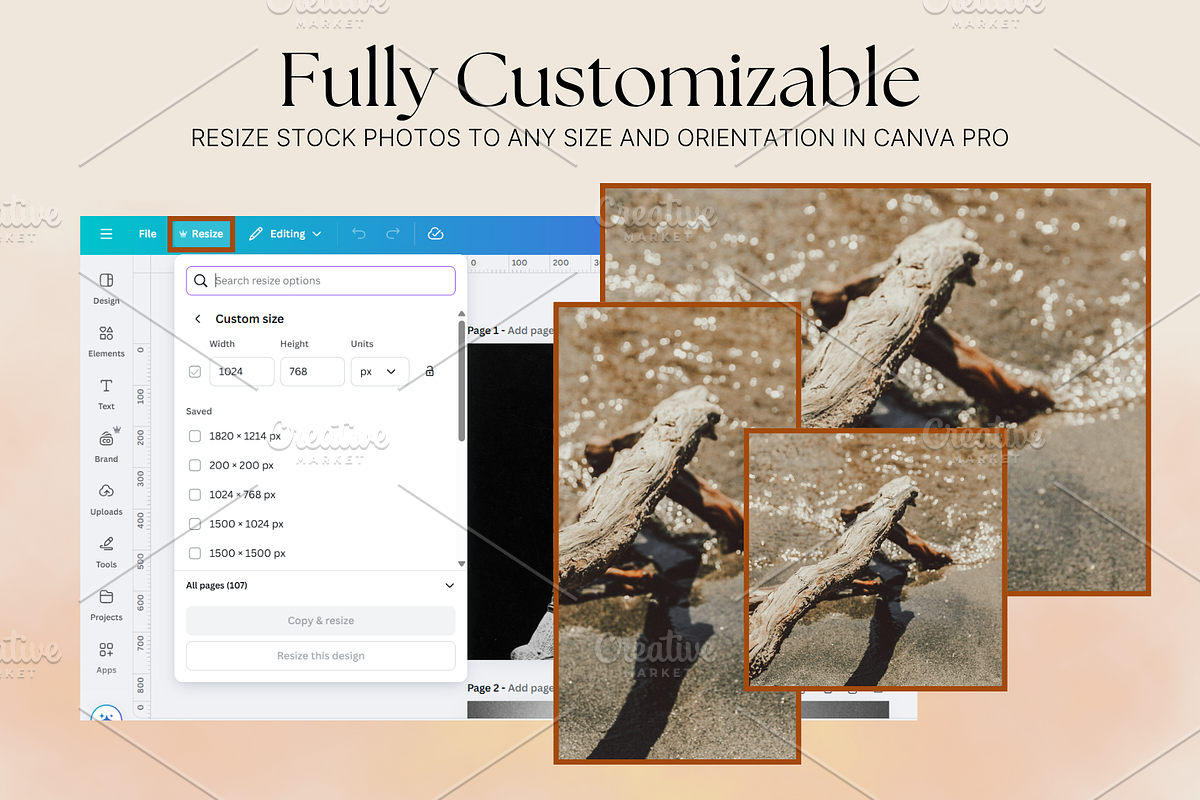Screen dimensions: 1200x800
Task: Click the resize panel vertical scrollbar
Action: (461, 380)
